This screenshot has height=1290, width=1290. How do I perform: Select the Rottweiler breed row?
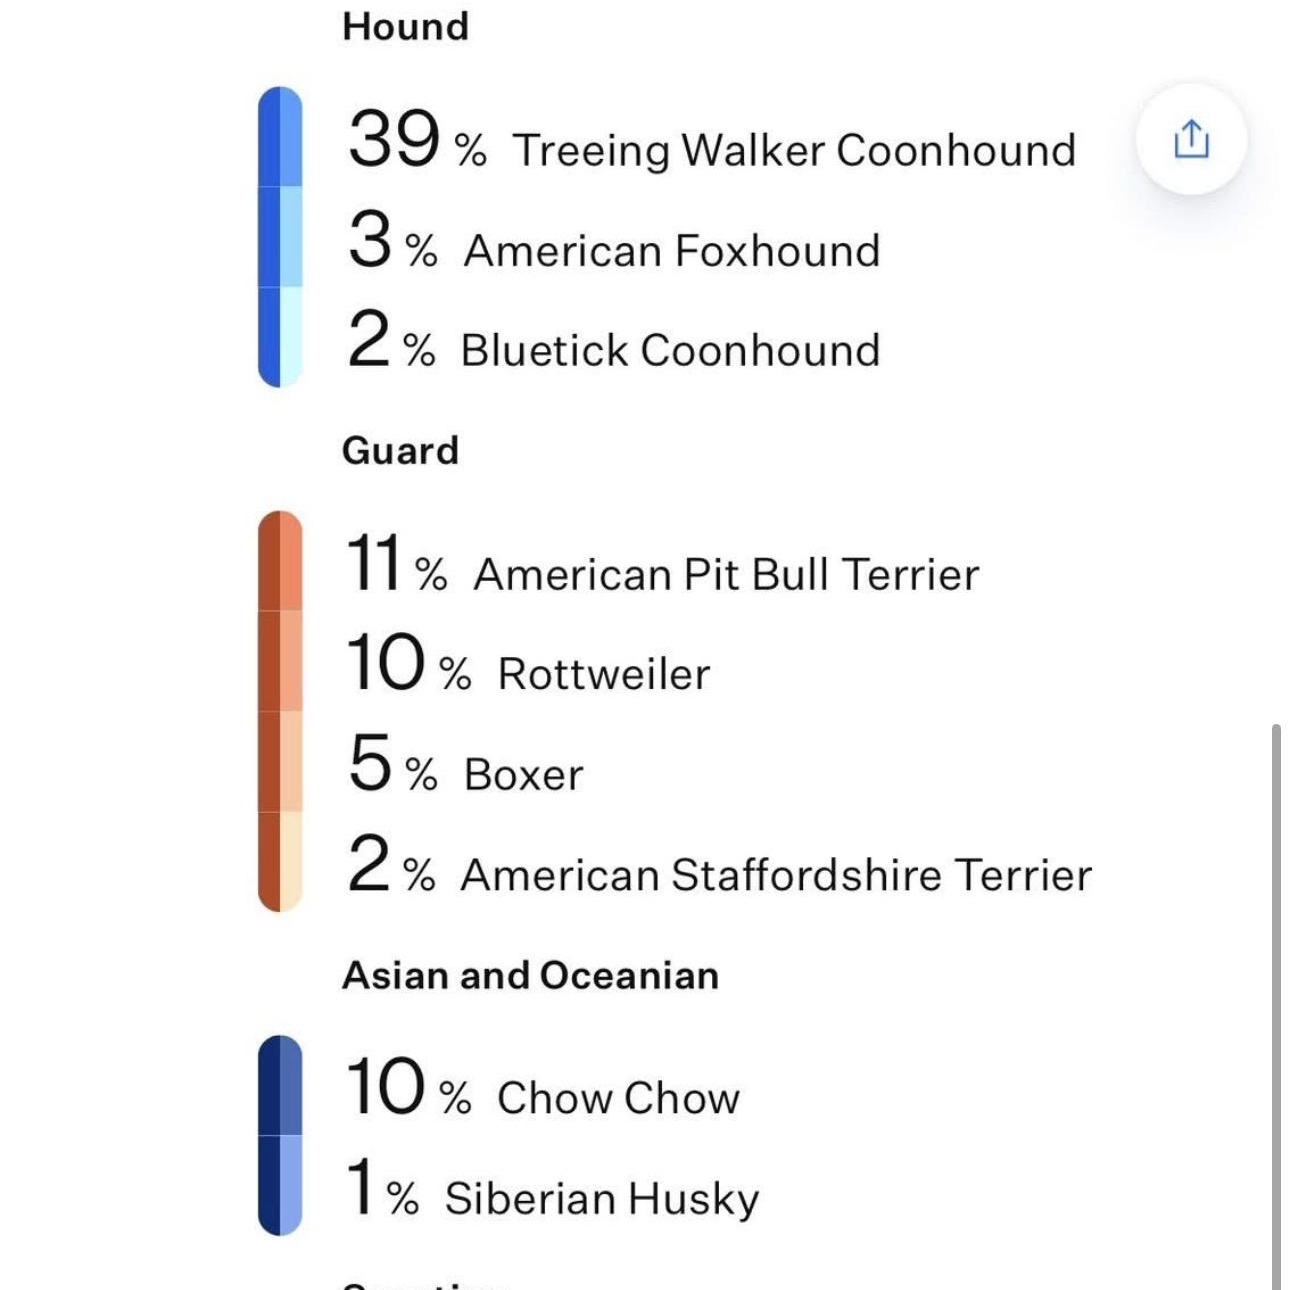[603, 674]
